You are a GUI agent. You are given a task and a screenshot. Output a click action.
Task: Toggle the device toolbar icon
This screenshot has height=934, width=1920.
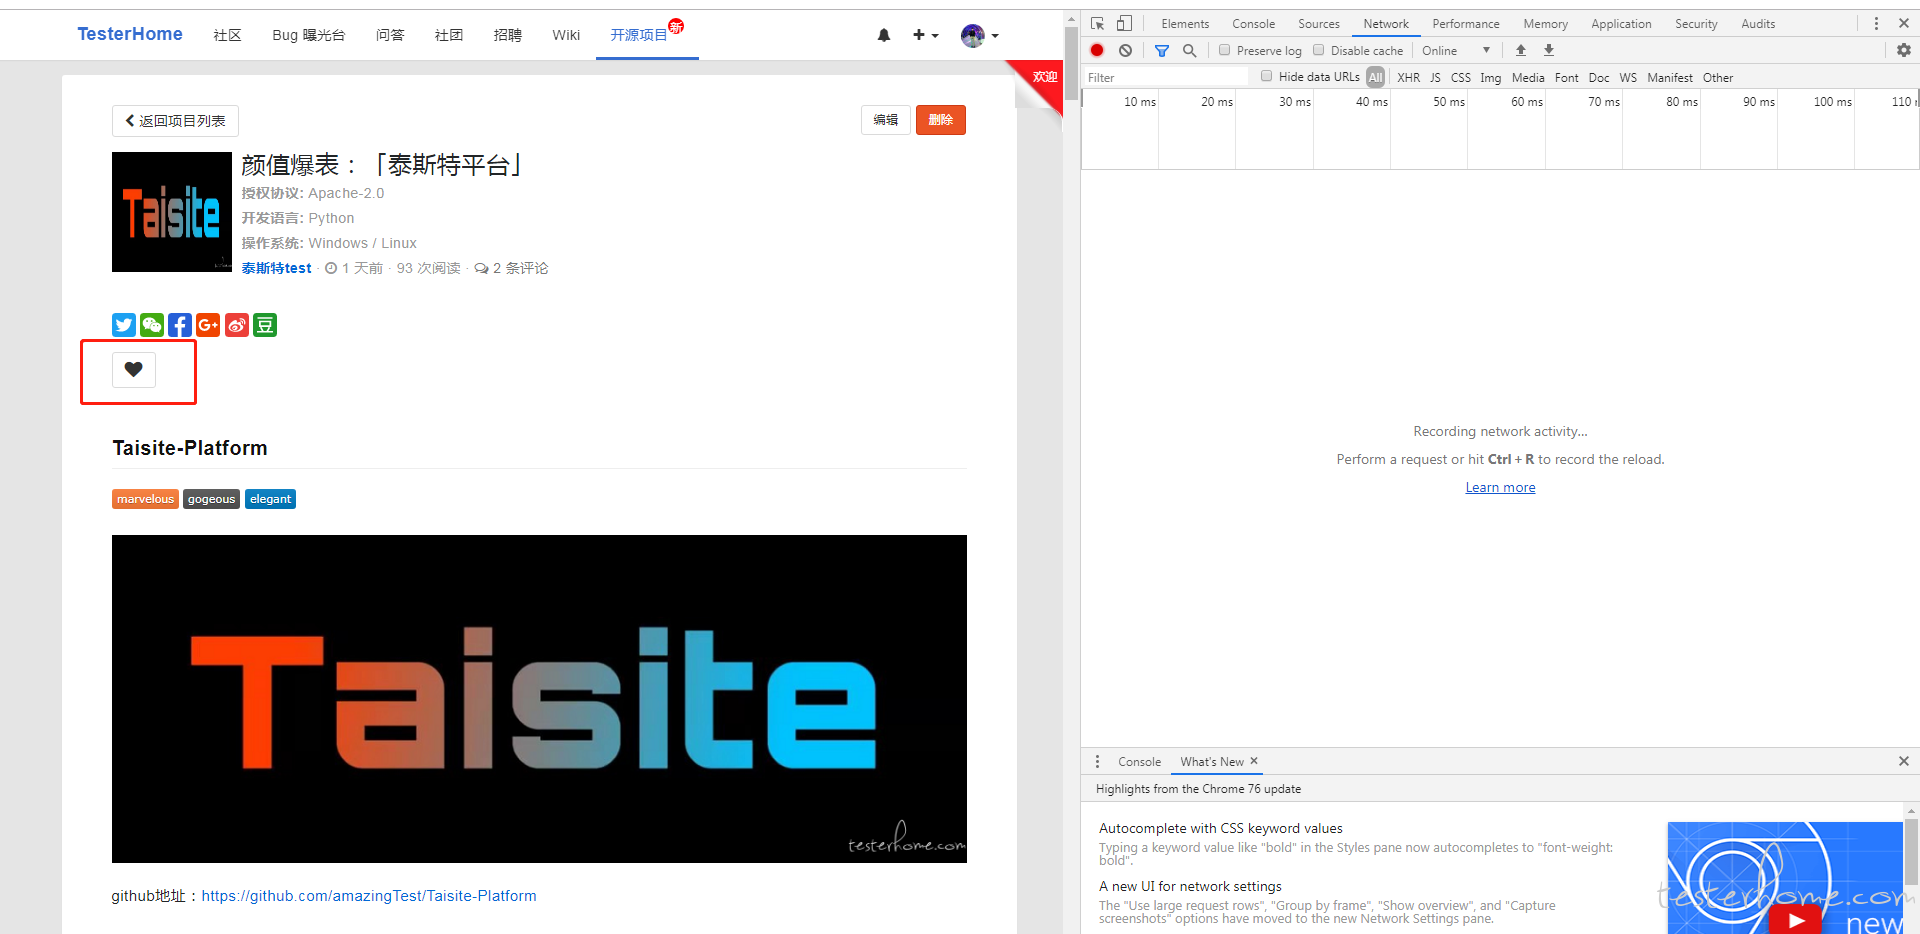coord(1125,23)
